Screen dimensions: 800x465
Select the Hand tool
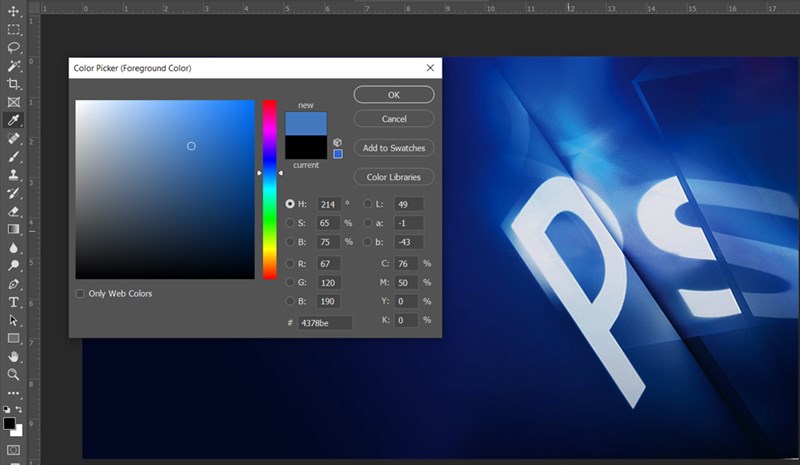[x=13, y=356]
